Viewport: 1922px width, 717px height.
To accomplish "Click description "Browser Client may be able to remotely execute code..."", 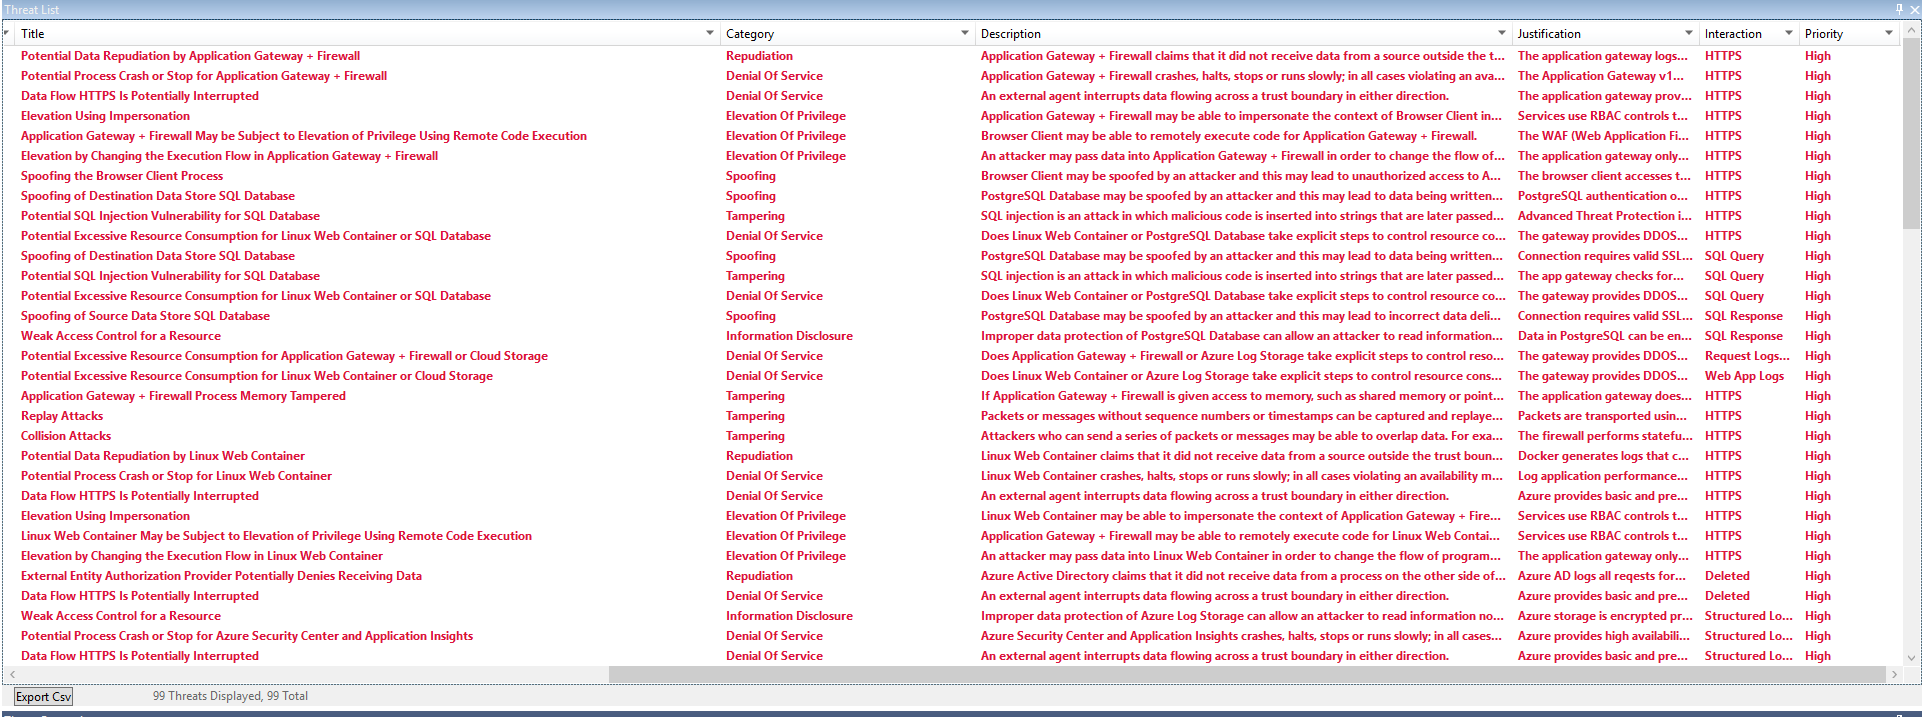I will point(1229,136).
